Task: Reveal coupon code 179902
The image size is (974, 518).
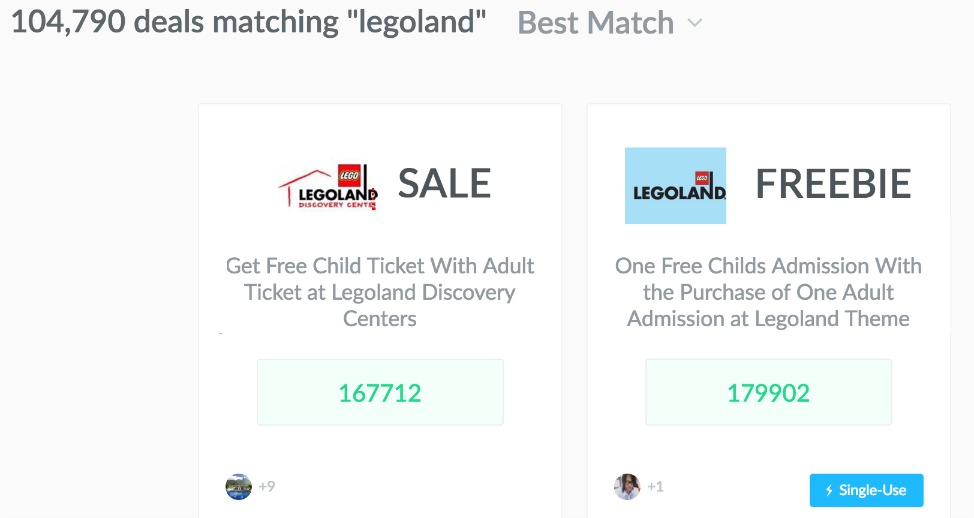Action: tap(768, 393)
